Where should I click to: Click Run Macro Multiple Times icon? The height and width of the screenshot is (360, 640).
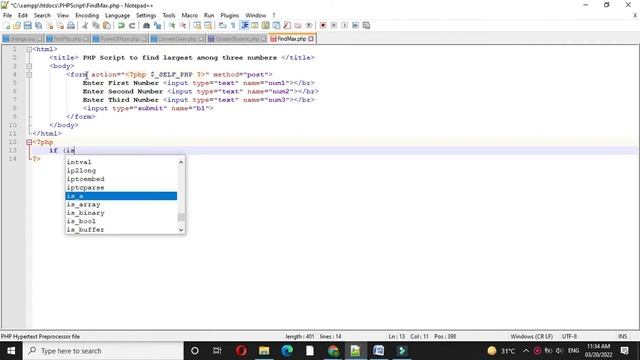(355, 25)
